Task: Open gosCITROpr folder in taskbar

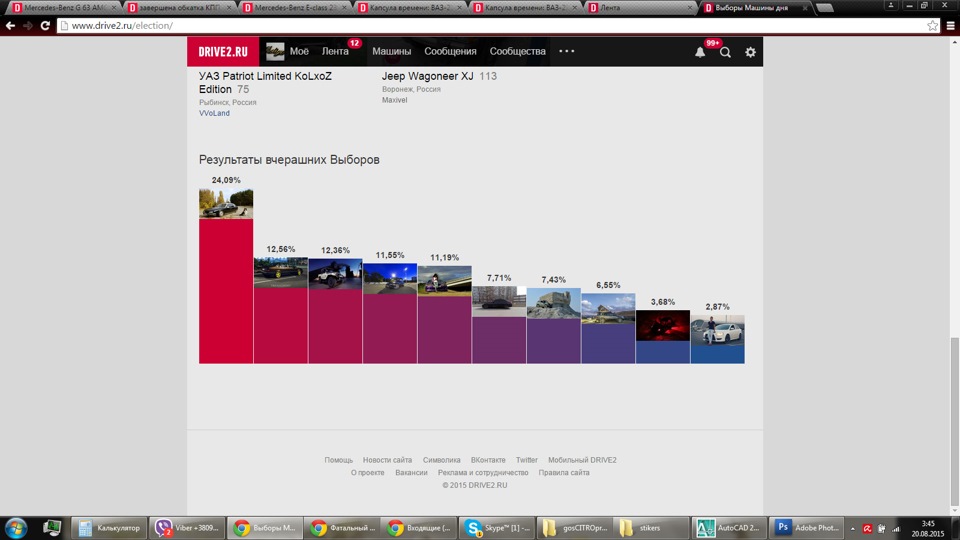Action: coord(574,528)
